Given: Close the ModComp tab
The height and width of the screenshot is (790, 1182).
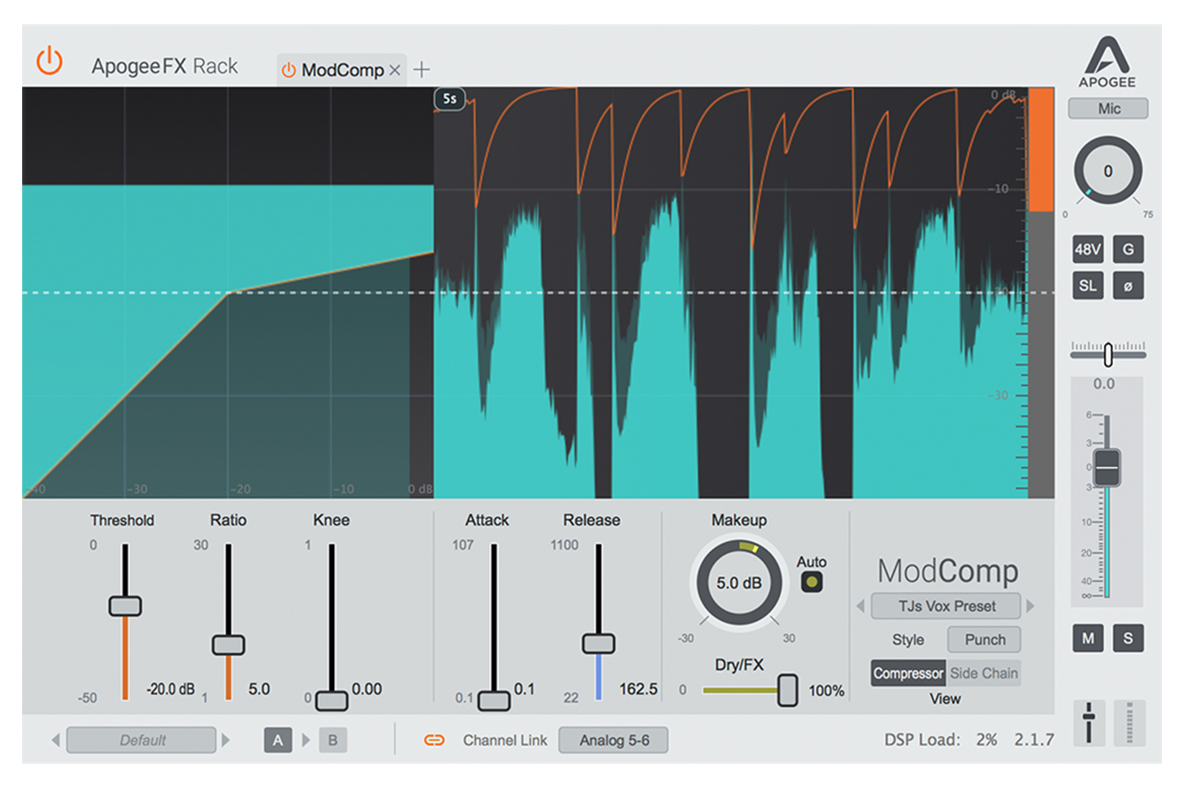Looking at the screenshot, I should click(394, 70).
